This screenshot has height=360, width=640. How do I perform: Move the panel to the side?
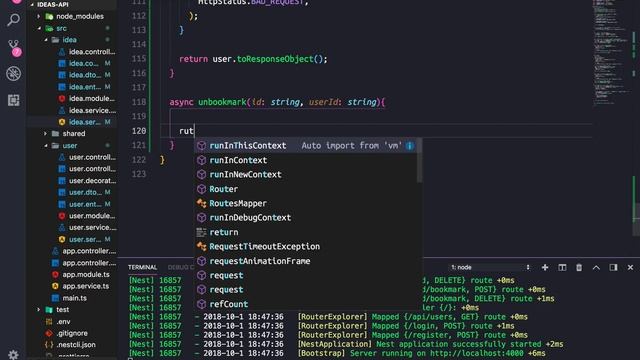point(613,267)
